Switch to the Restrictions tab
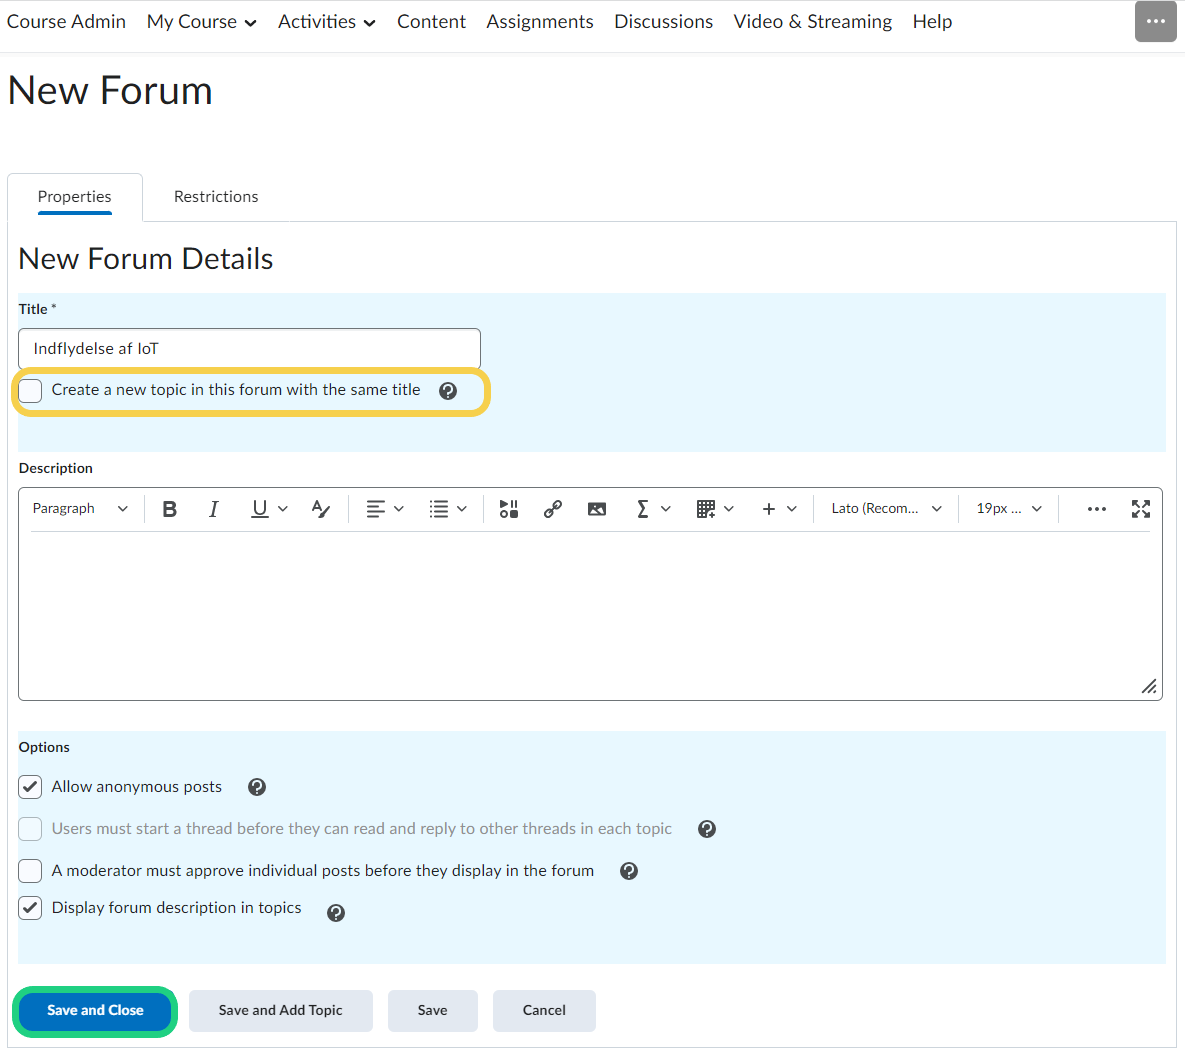The image size is (1185, 1056). click(x=216, y=197)
